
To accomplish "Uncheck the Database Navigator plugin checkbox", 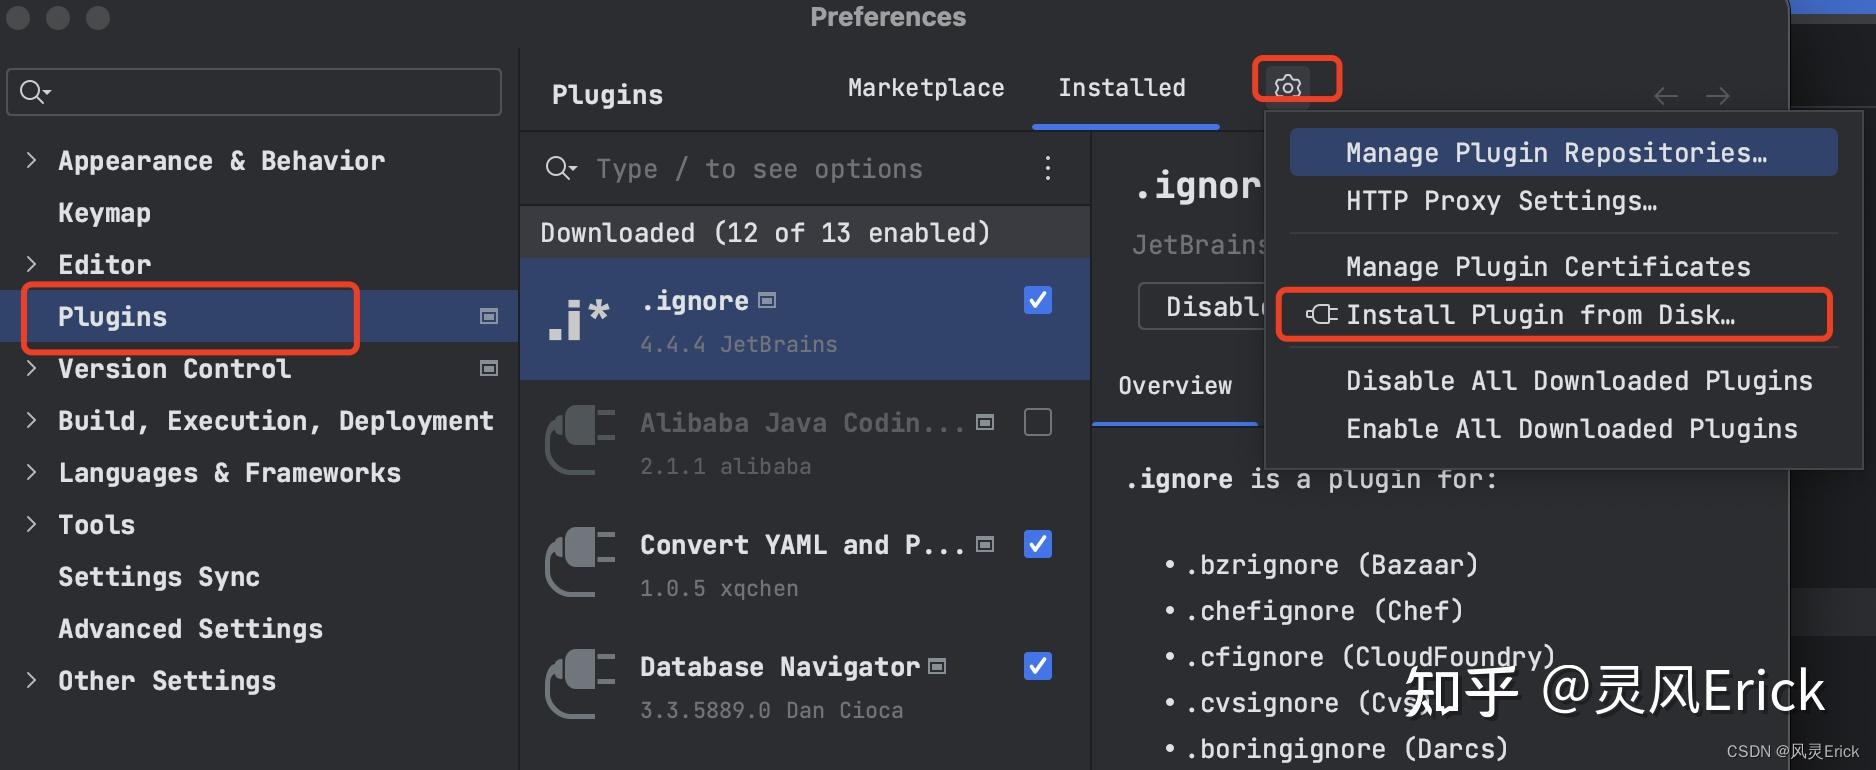I will 1037,666.
